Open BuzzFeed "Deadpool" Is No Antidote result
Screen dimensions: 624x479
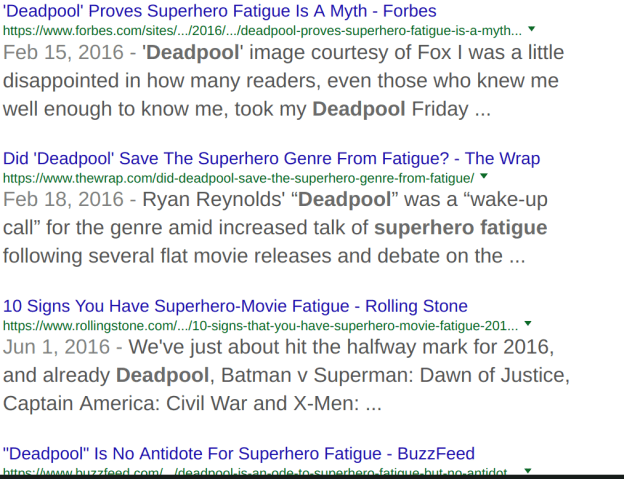(x=239, y=454)
